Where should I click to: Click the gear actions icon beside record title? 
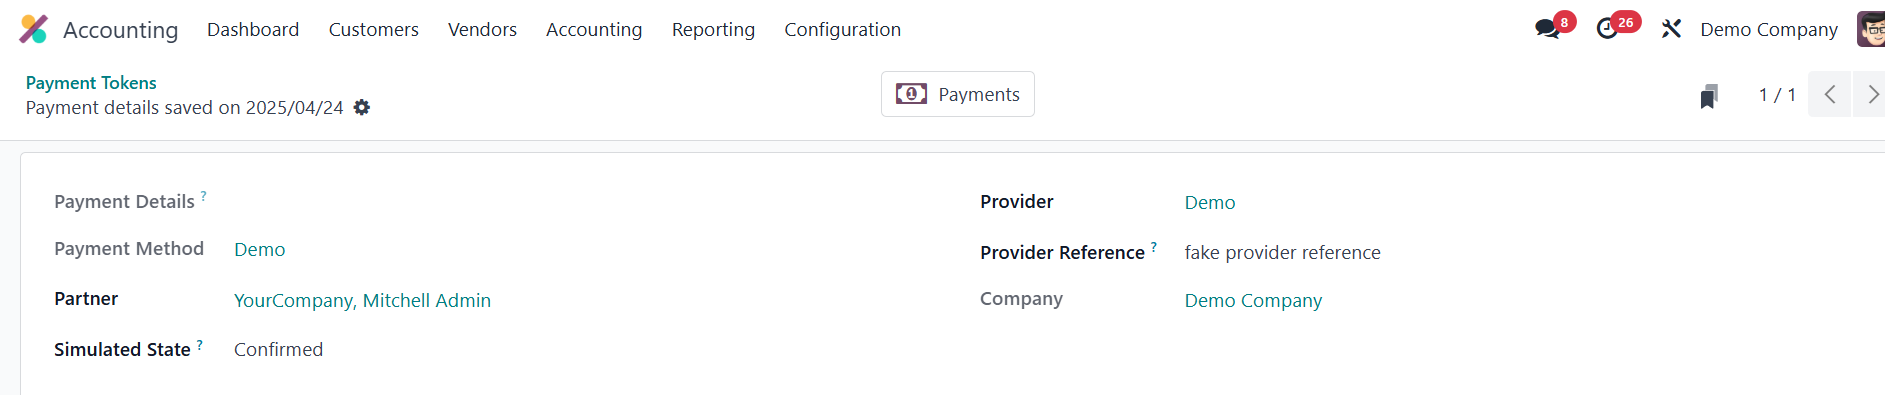[362, 107]
